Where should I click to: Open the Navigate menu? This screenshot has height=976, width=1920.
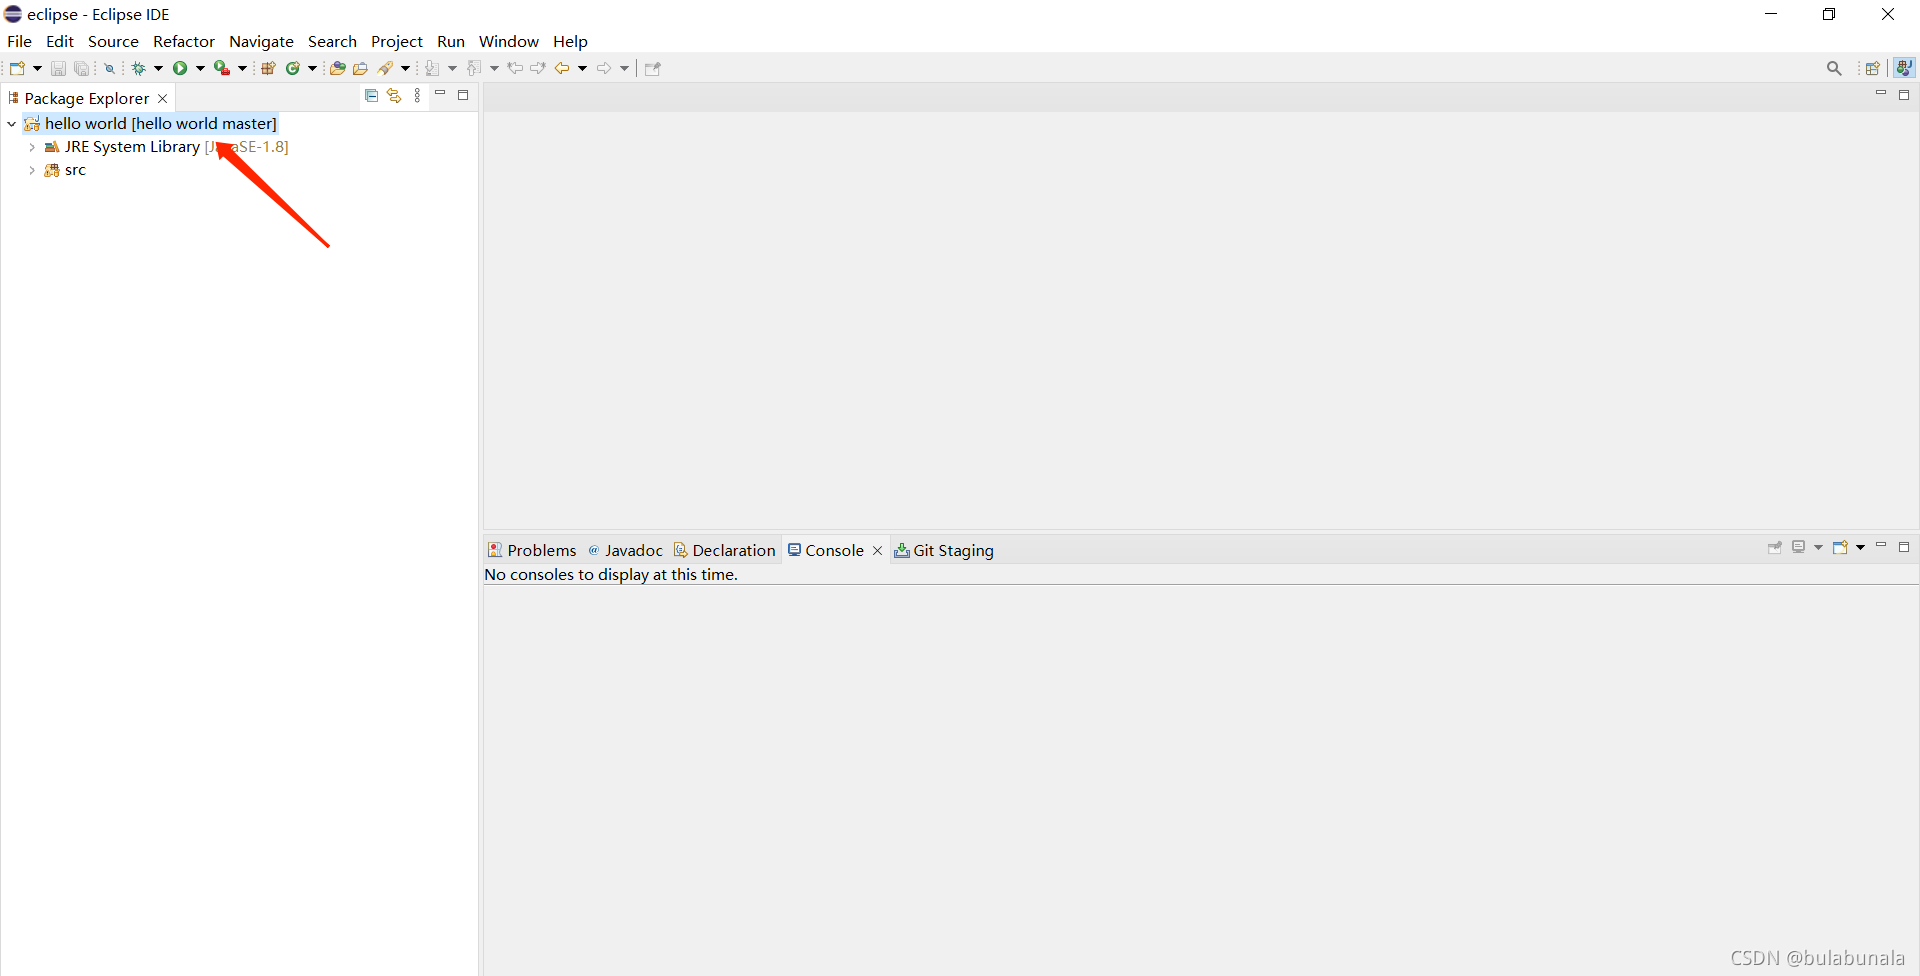coord(261,41)
